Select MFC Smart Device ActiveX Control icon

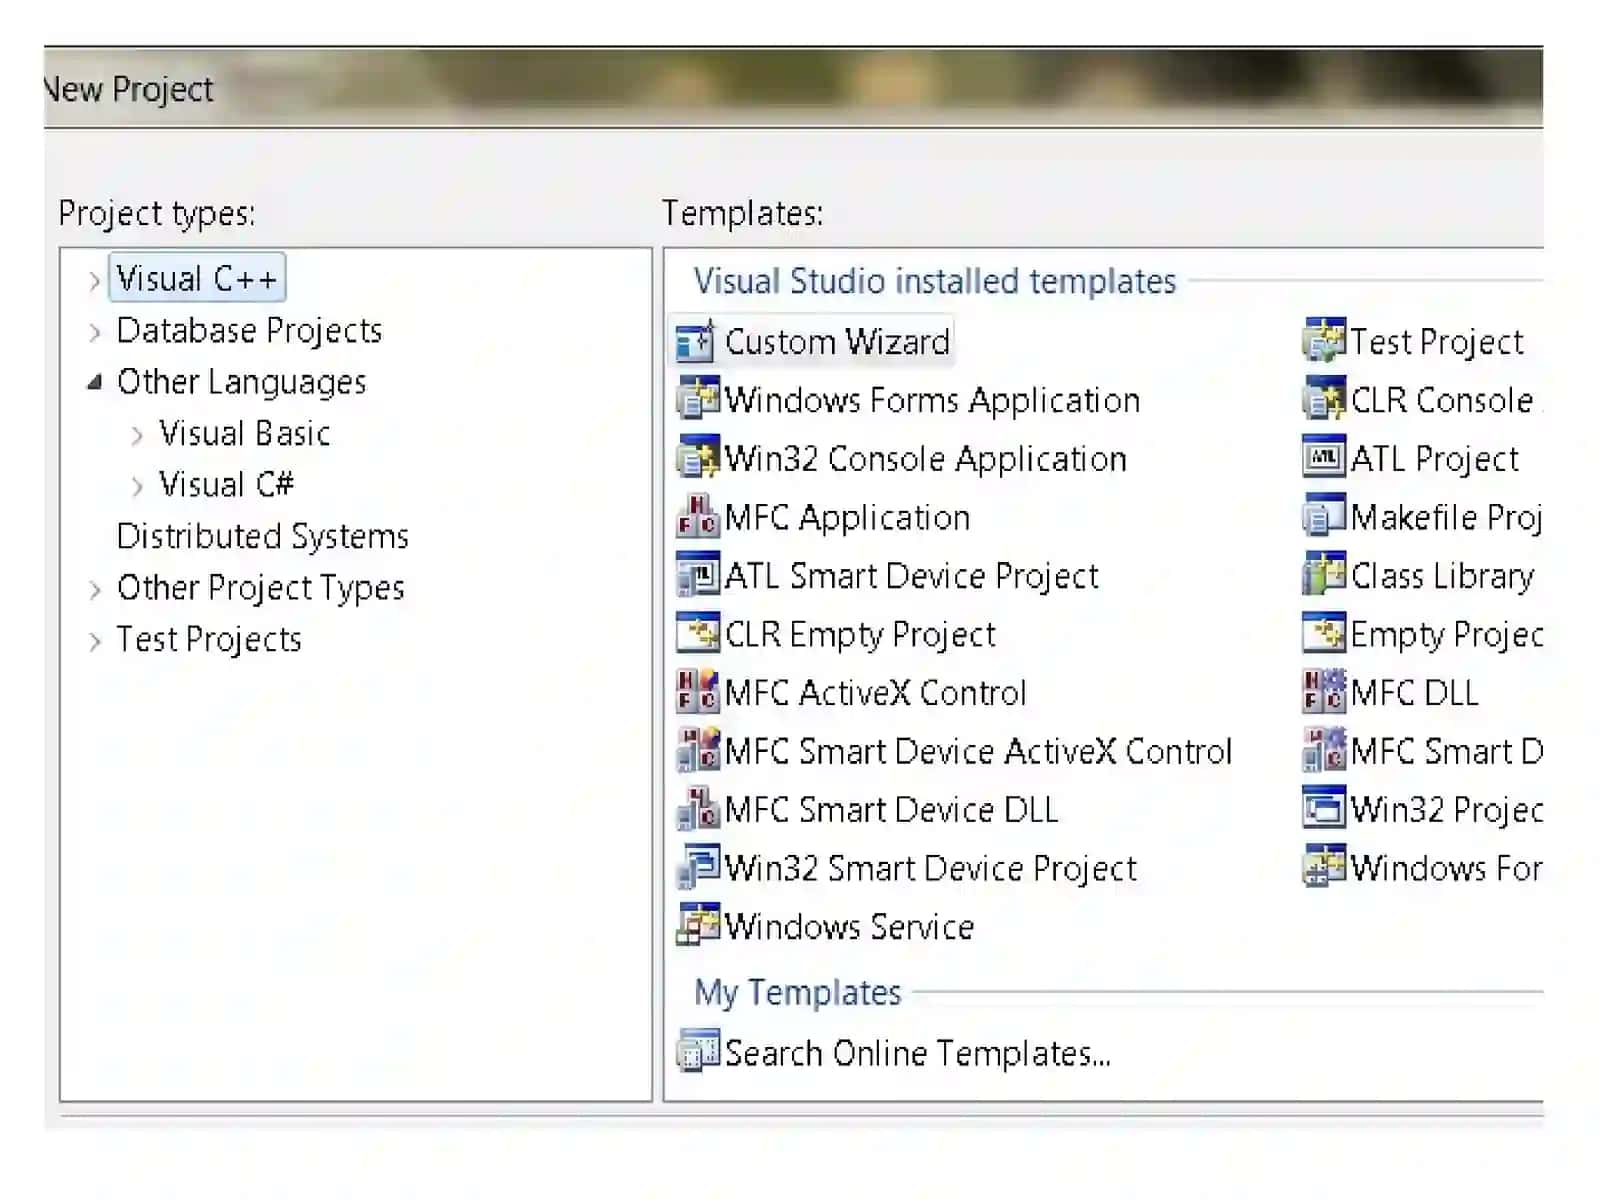tap(697, 751)
